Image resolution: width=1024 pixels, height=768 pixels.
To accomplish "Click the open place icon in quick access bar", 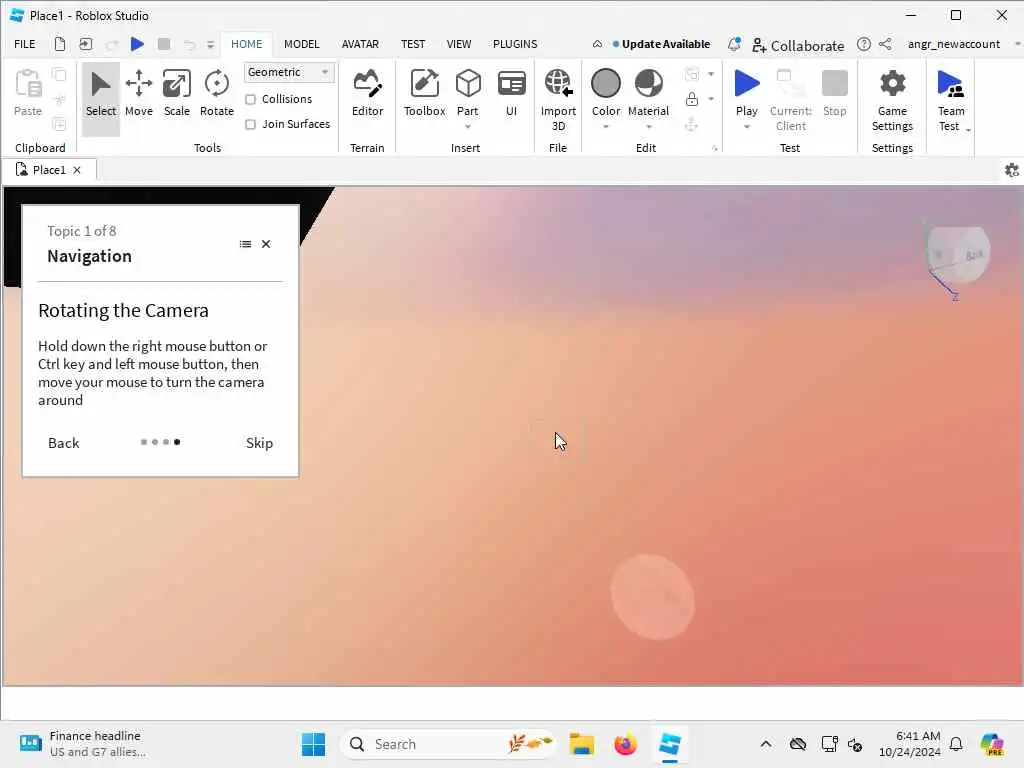I will (86, 44).
